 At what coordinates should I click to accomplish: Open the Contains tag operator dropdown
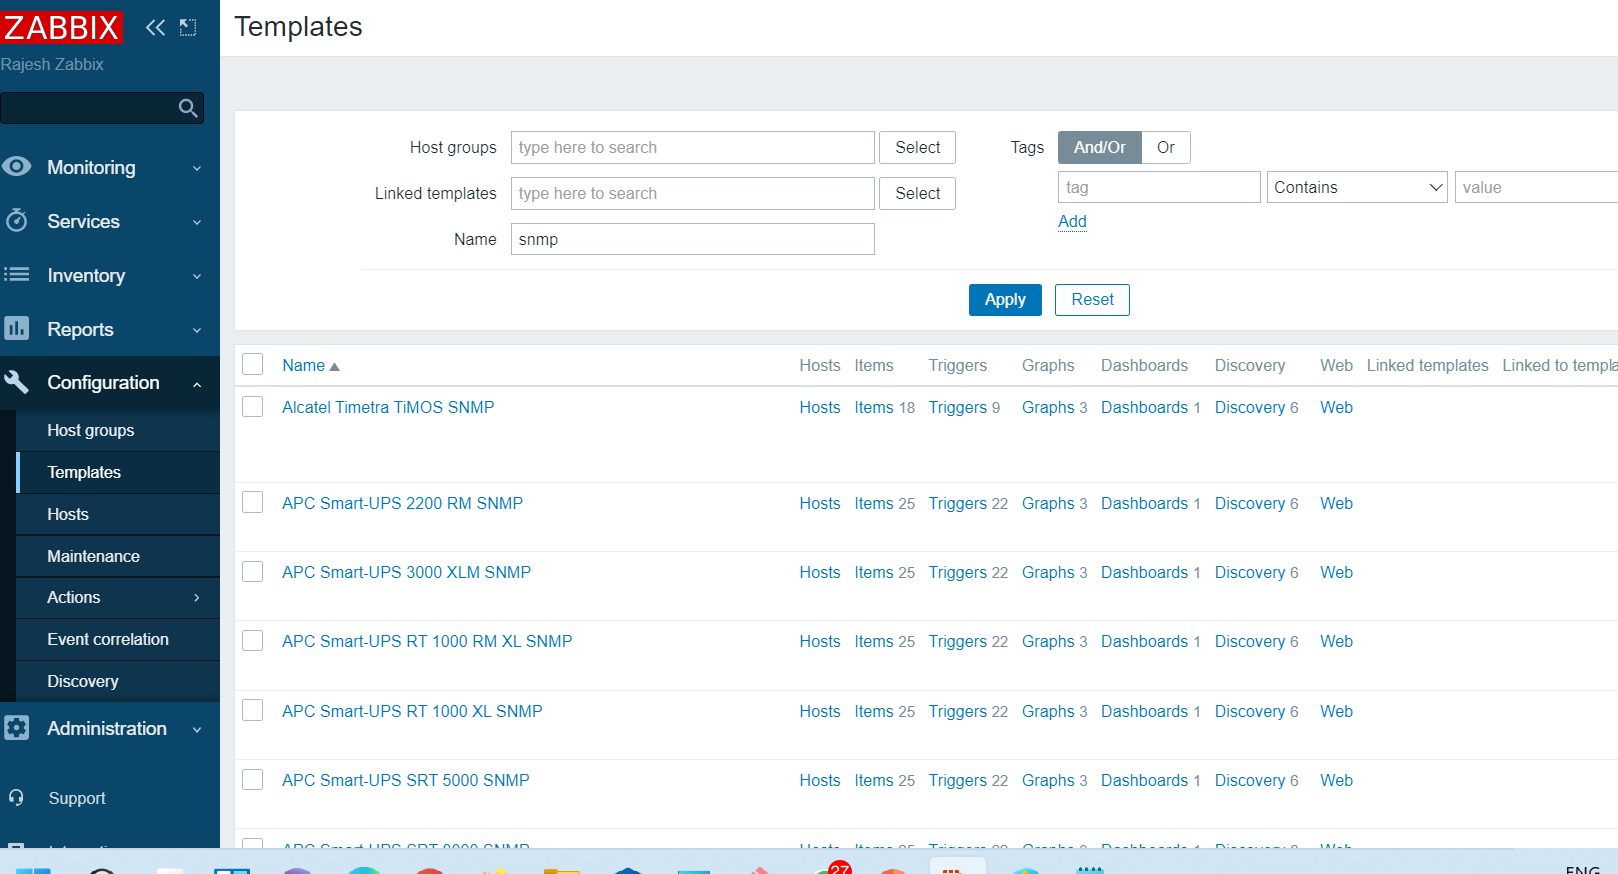point(1357,187)
